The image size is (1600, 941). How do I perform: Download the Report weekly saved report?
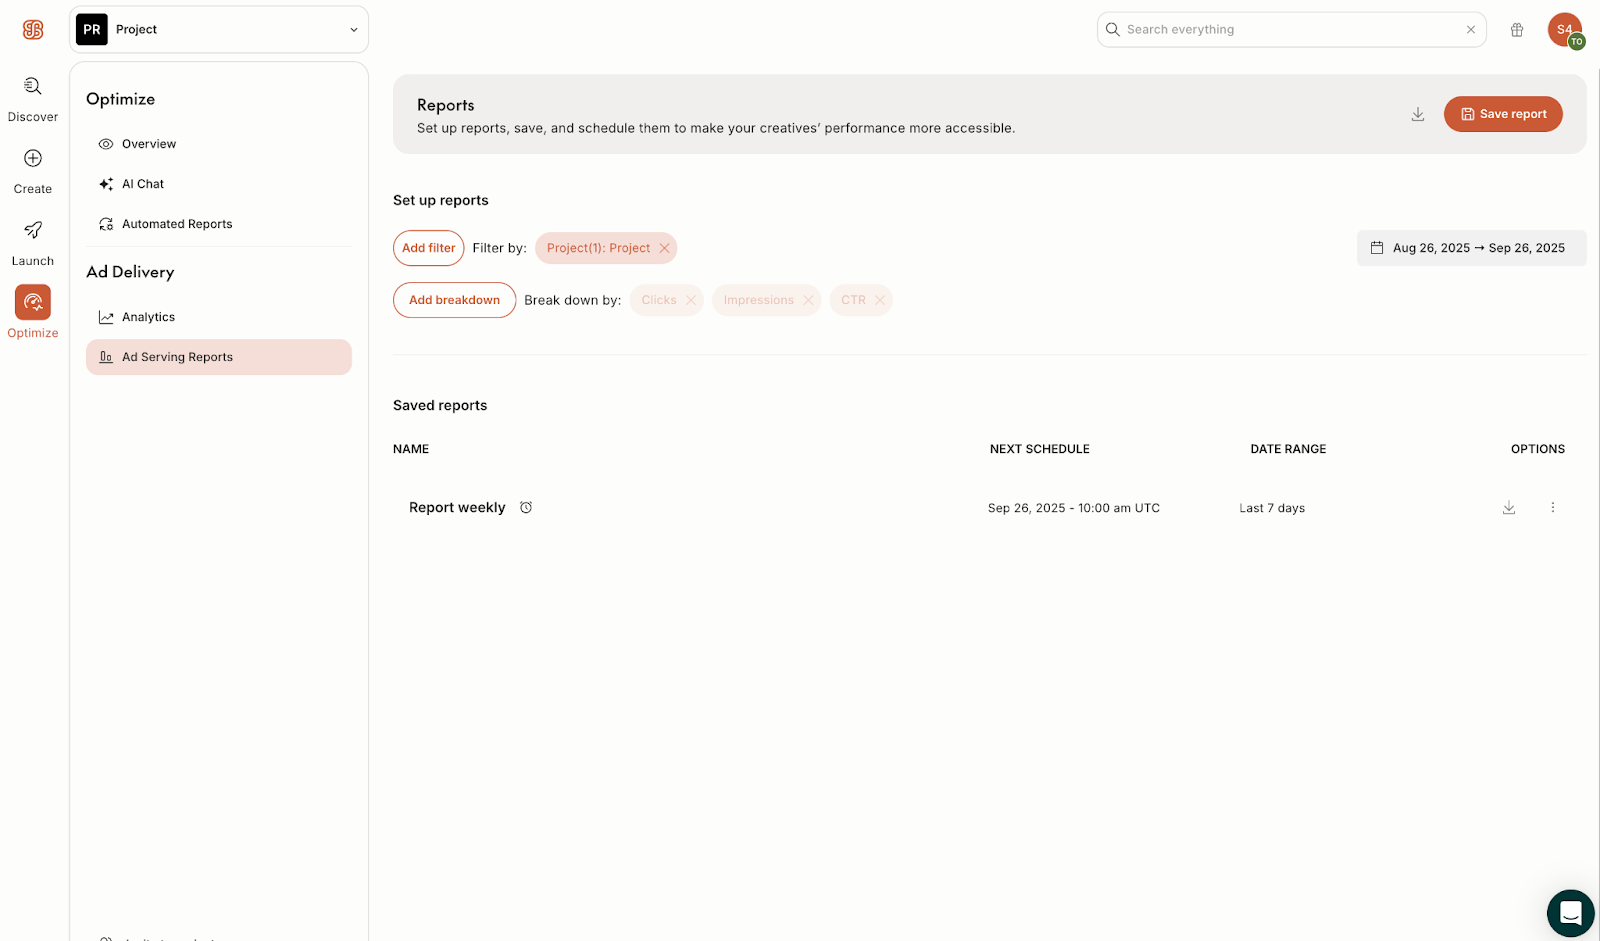pyautogui.click(x=1509, y=508)
